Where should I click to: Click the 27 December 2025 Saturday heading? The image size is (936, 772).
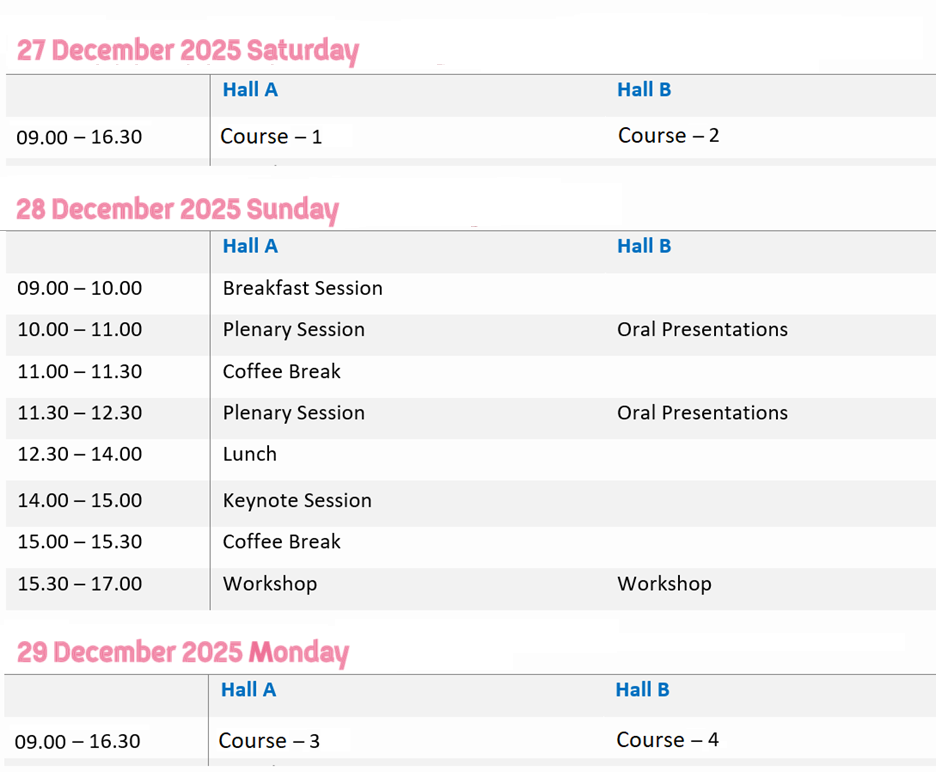pyautogui.click(x=187, y=51)
